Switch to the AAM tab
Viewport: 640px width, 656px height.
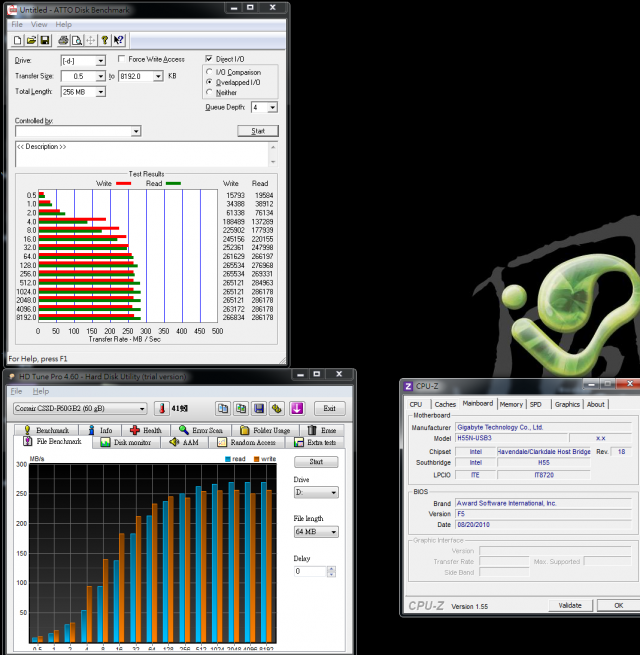[x=184, y=442]
